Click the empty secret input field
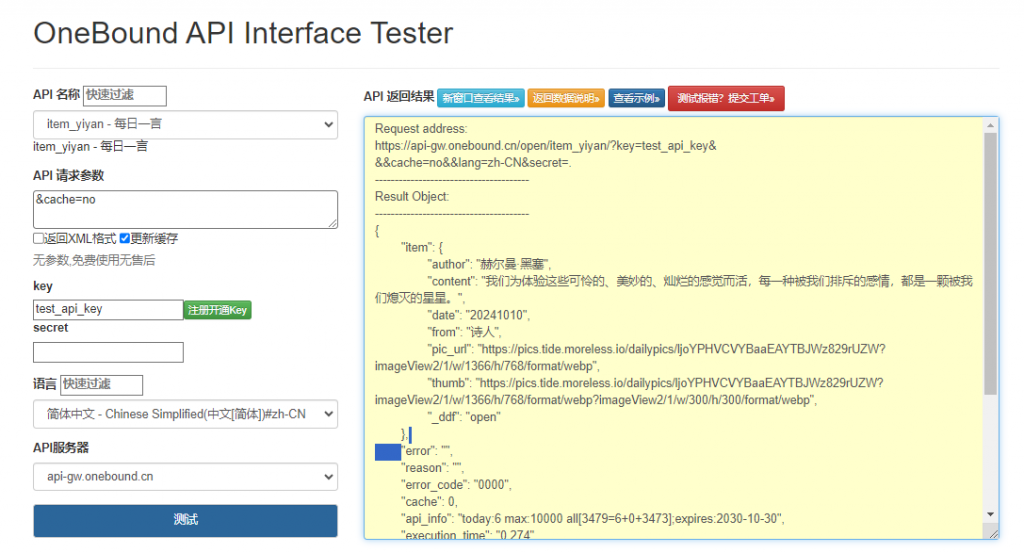1024x553 pixels. point(108,352)
